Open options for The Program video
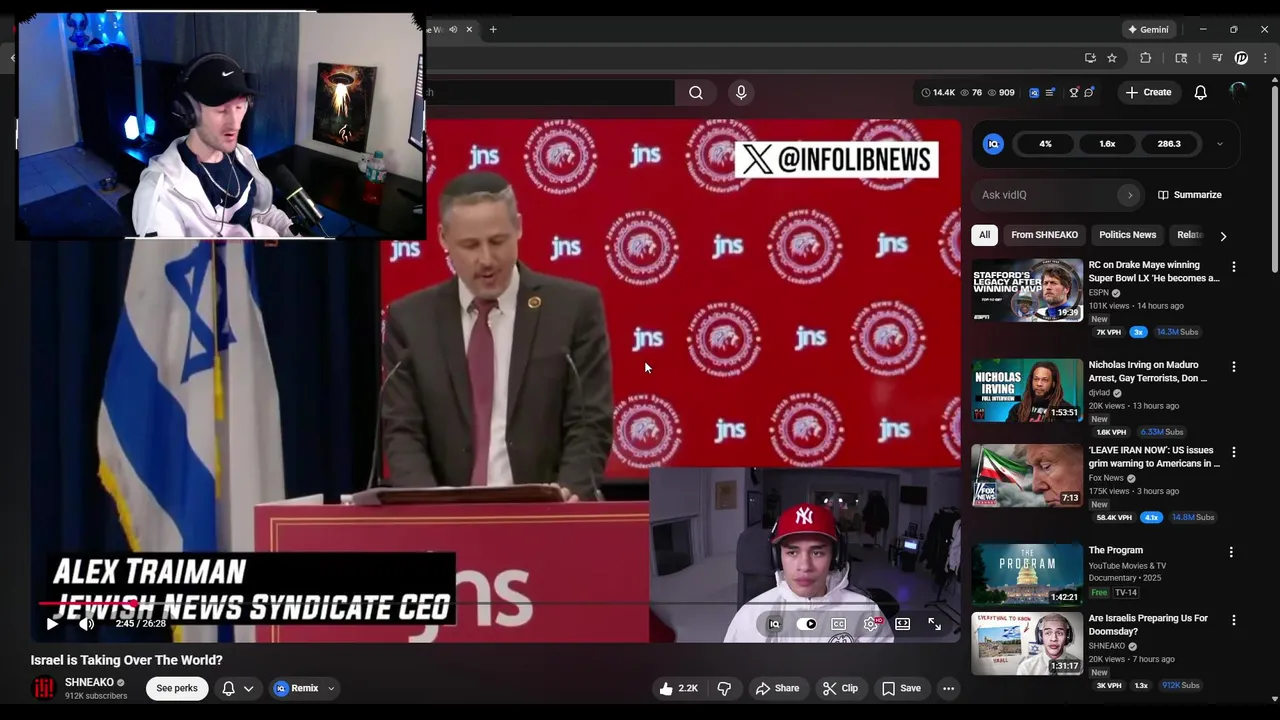 click(1231, 552)
